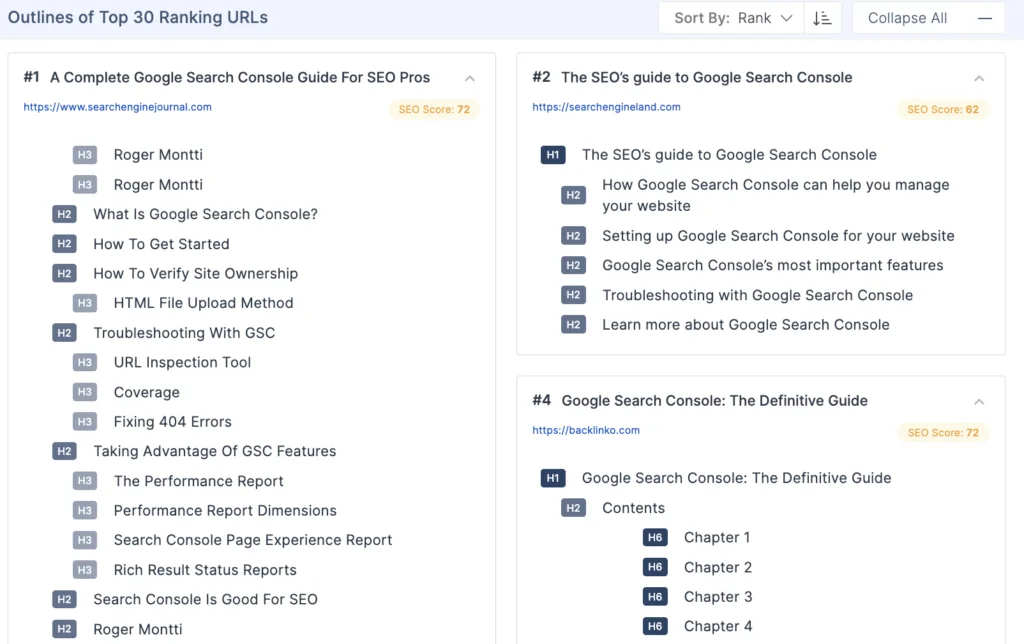
Task: Click H2 icon beside Setting up Google Search Console
Action: click(x=573, y=236)
